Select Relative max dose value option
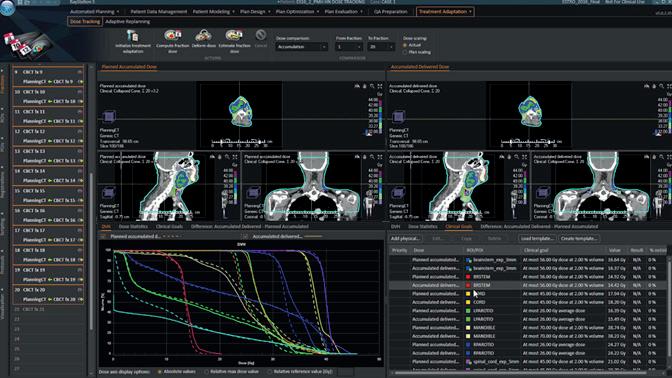Image resolution: width=672 pixels, height=378 pixels. [207, 372]
